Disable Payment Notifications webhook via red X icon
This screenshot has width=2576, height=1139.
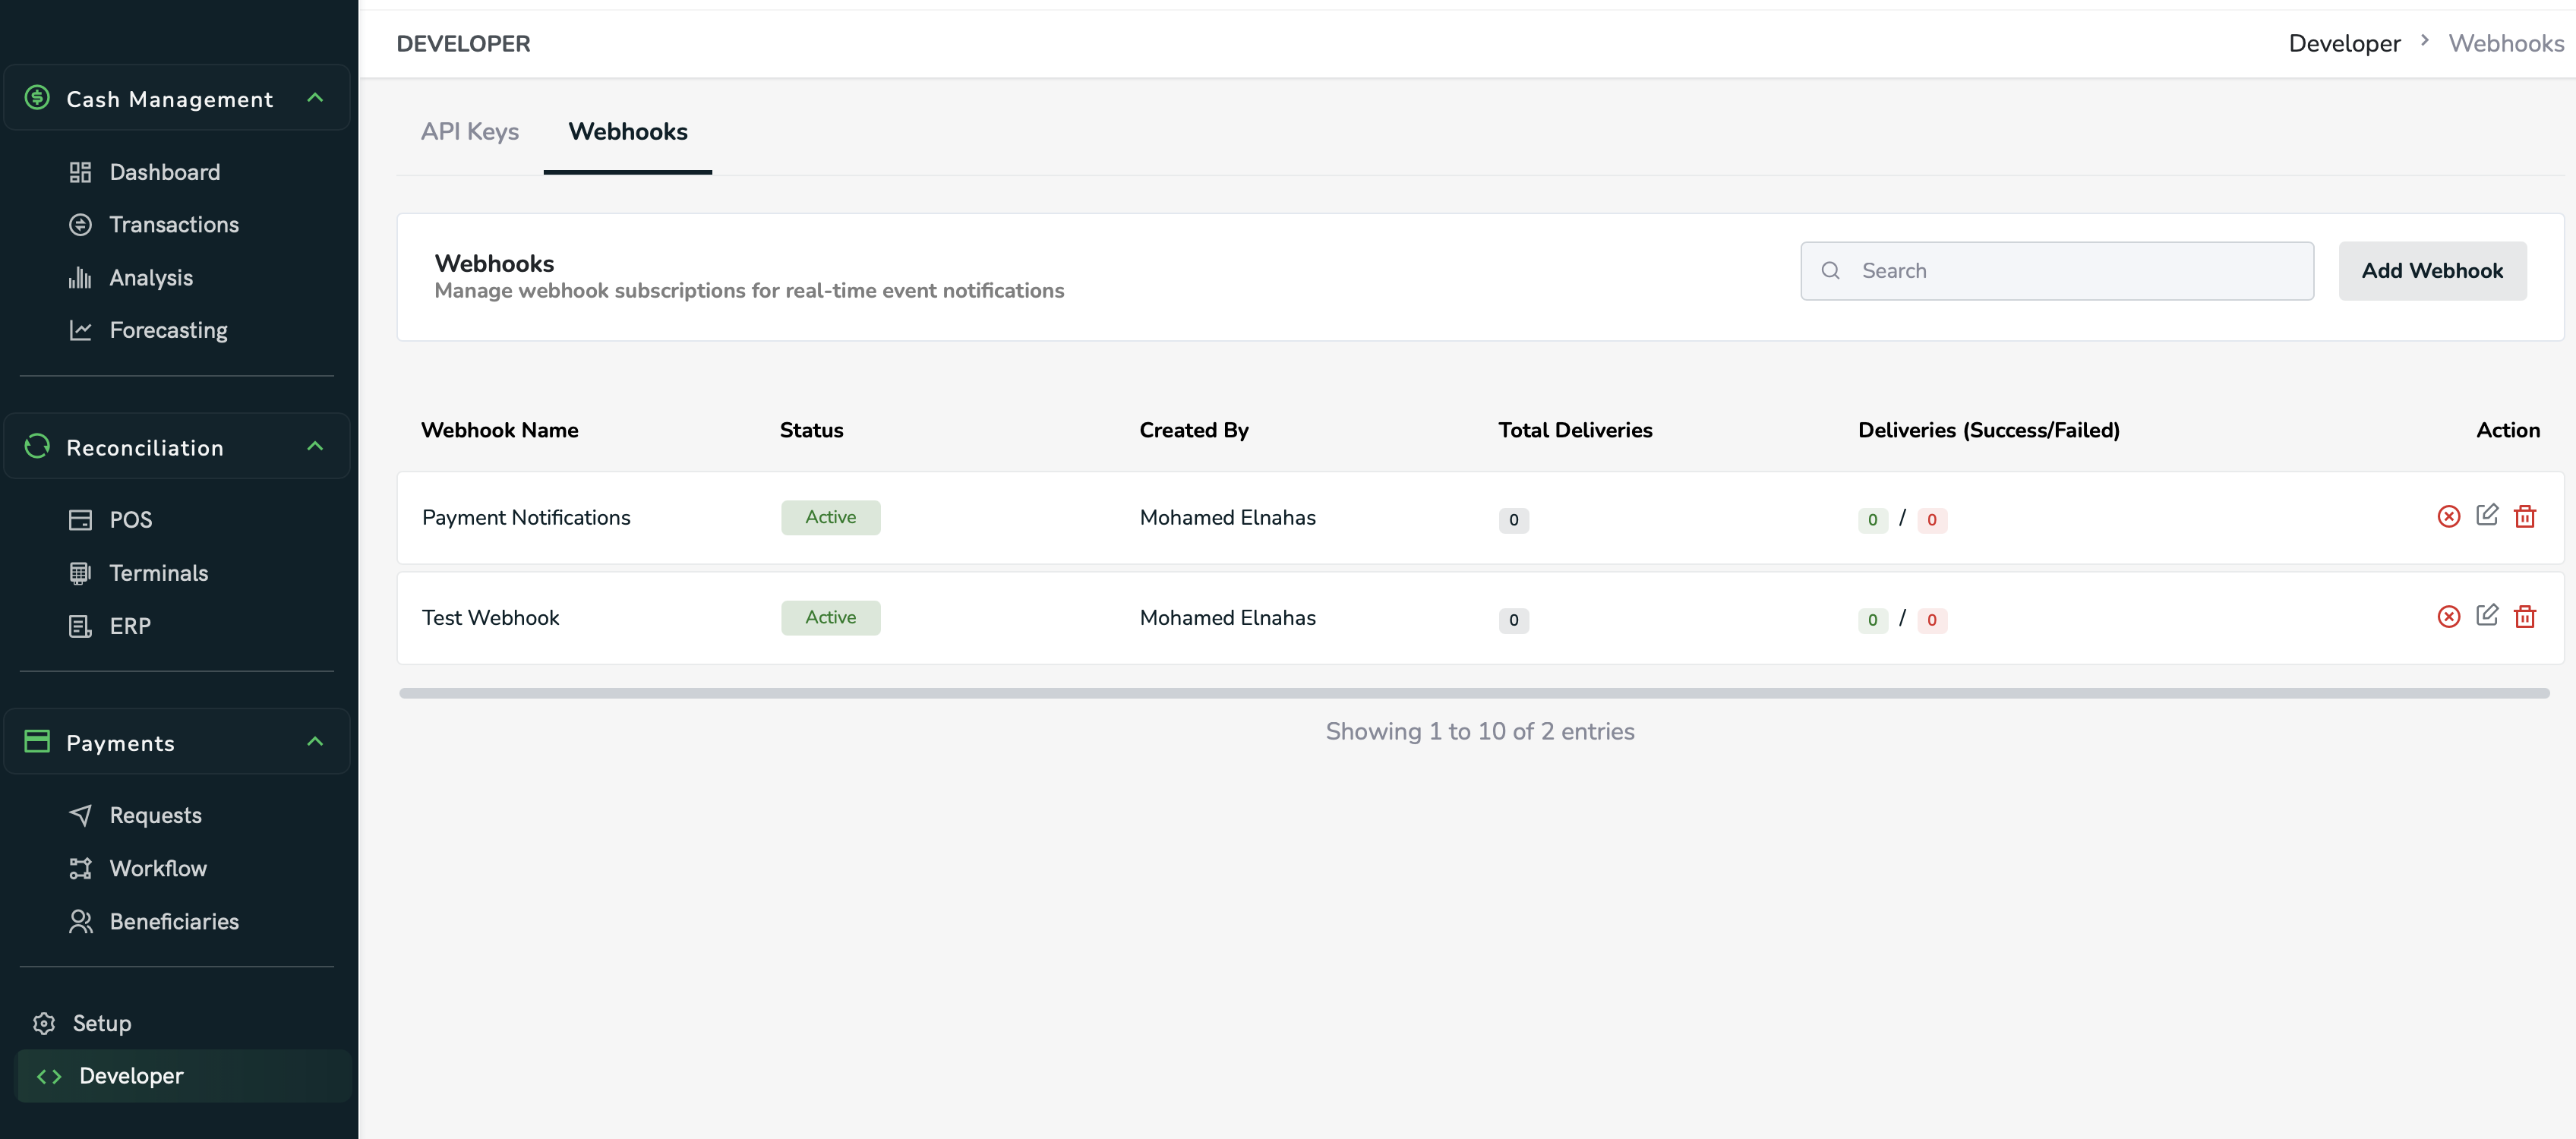2448,516
